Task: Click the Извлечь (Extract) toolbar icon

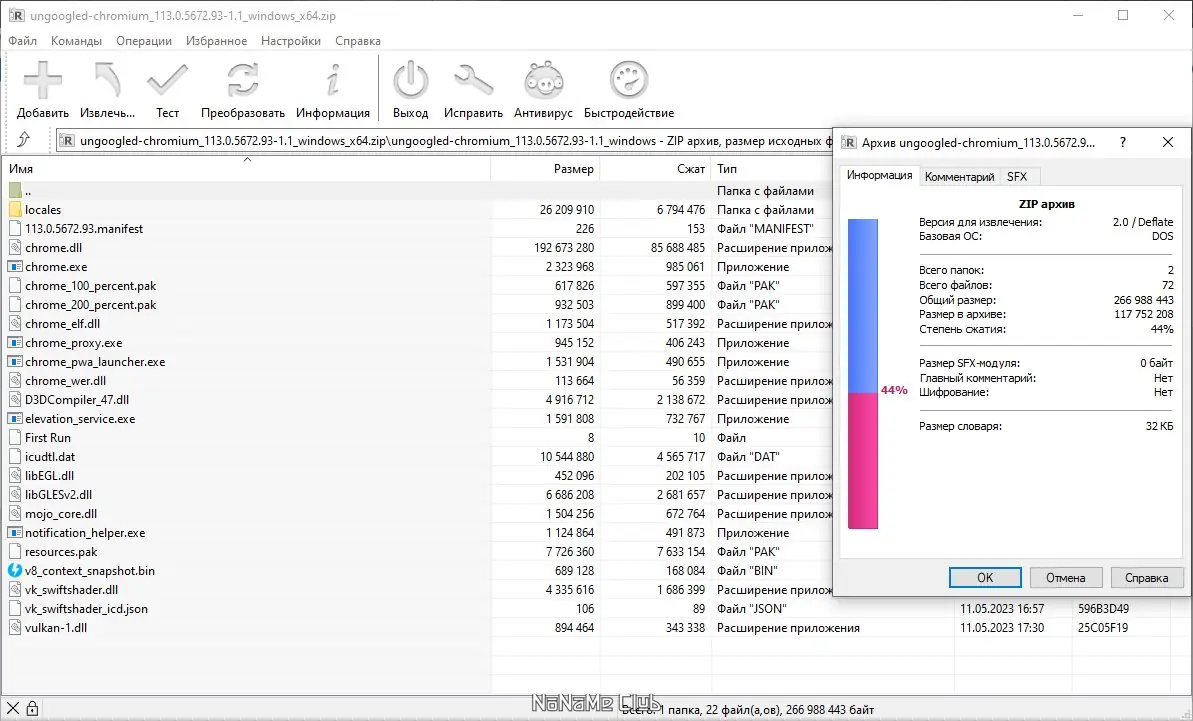Action: point(106,80)
